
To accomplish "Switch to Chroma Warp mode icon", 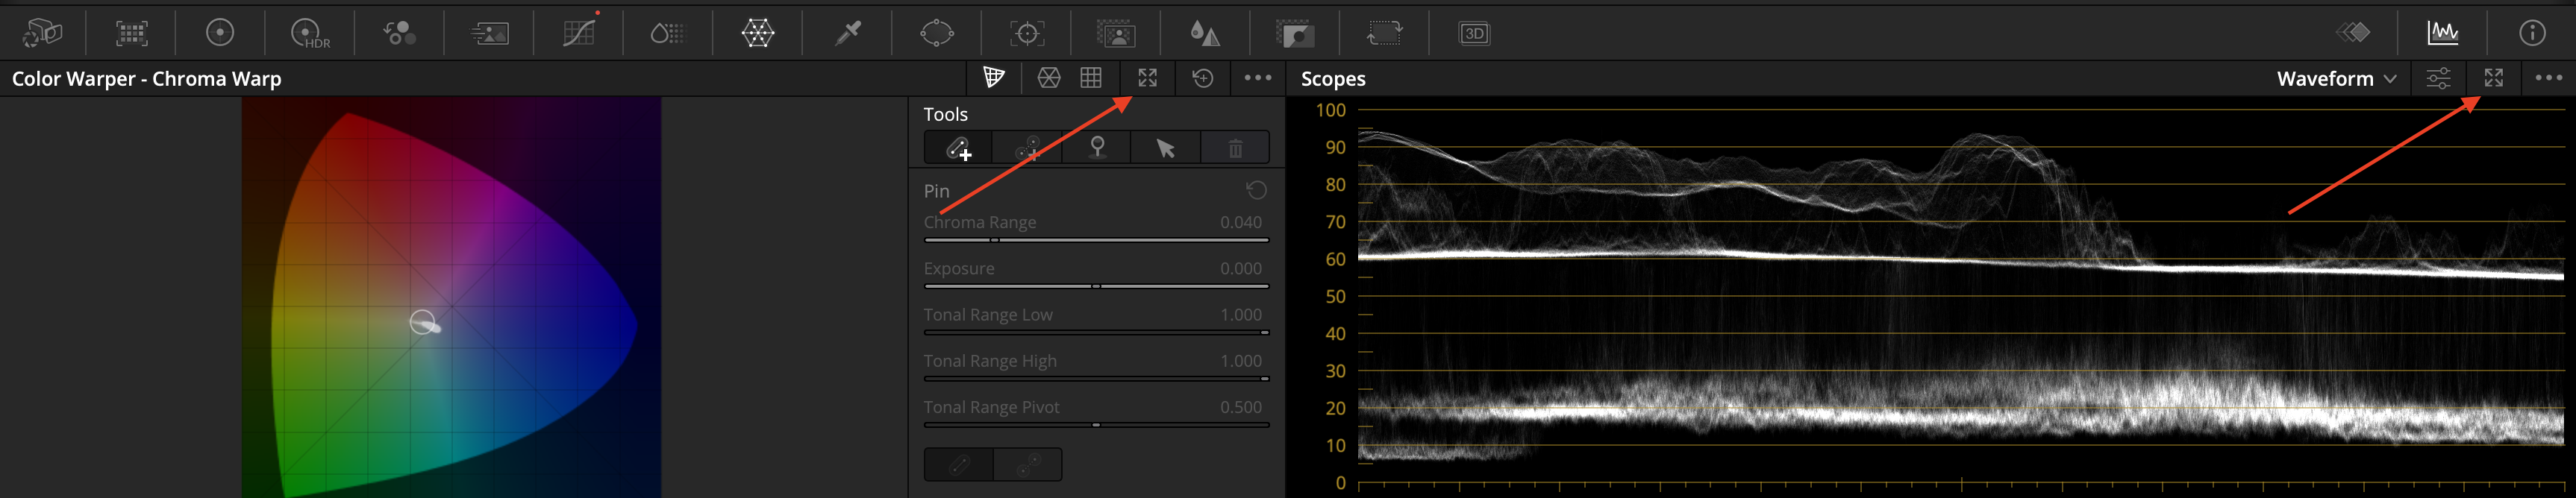I will pos(993,77).
